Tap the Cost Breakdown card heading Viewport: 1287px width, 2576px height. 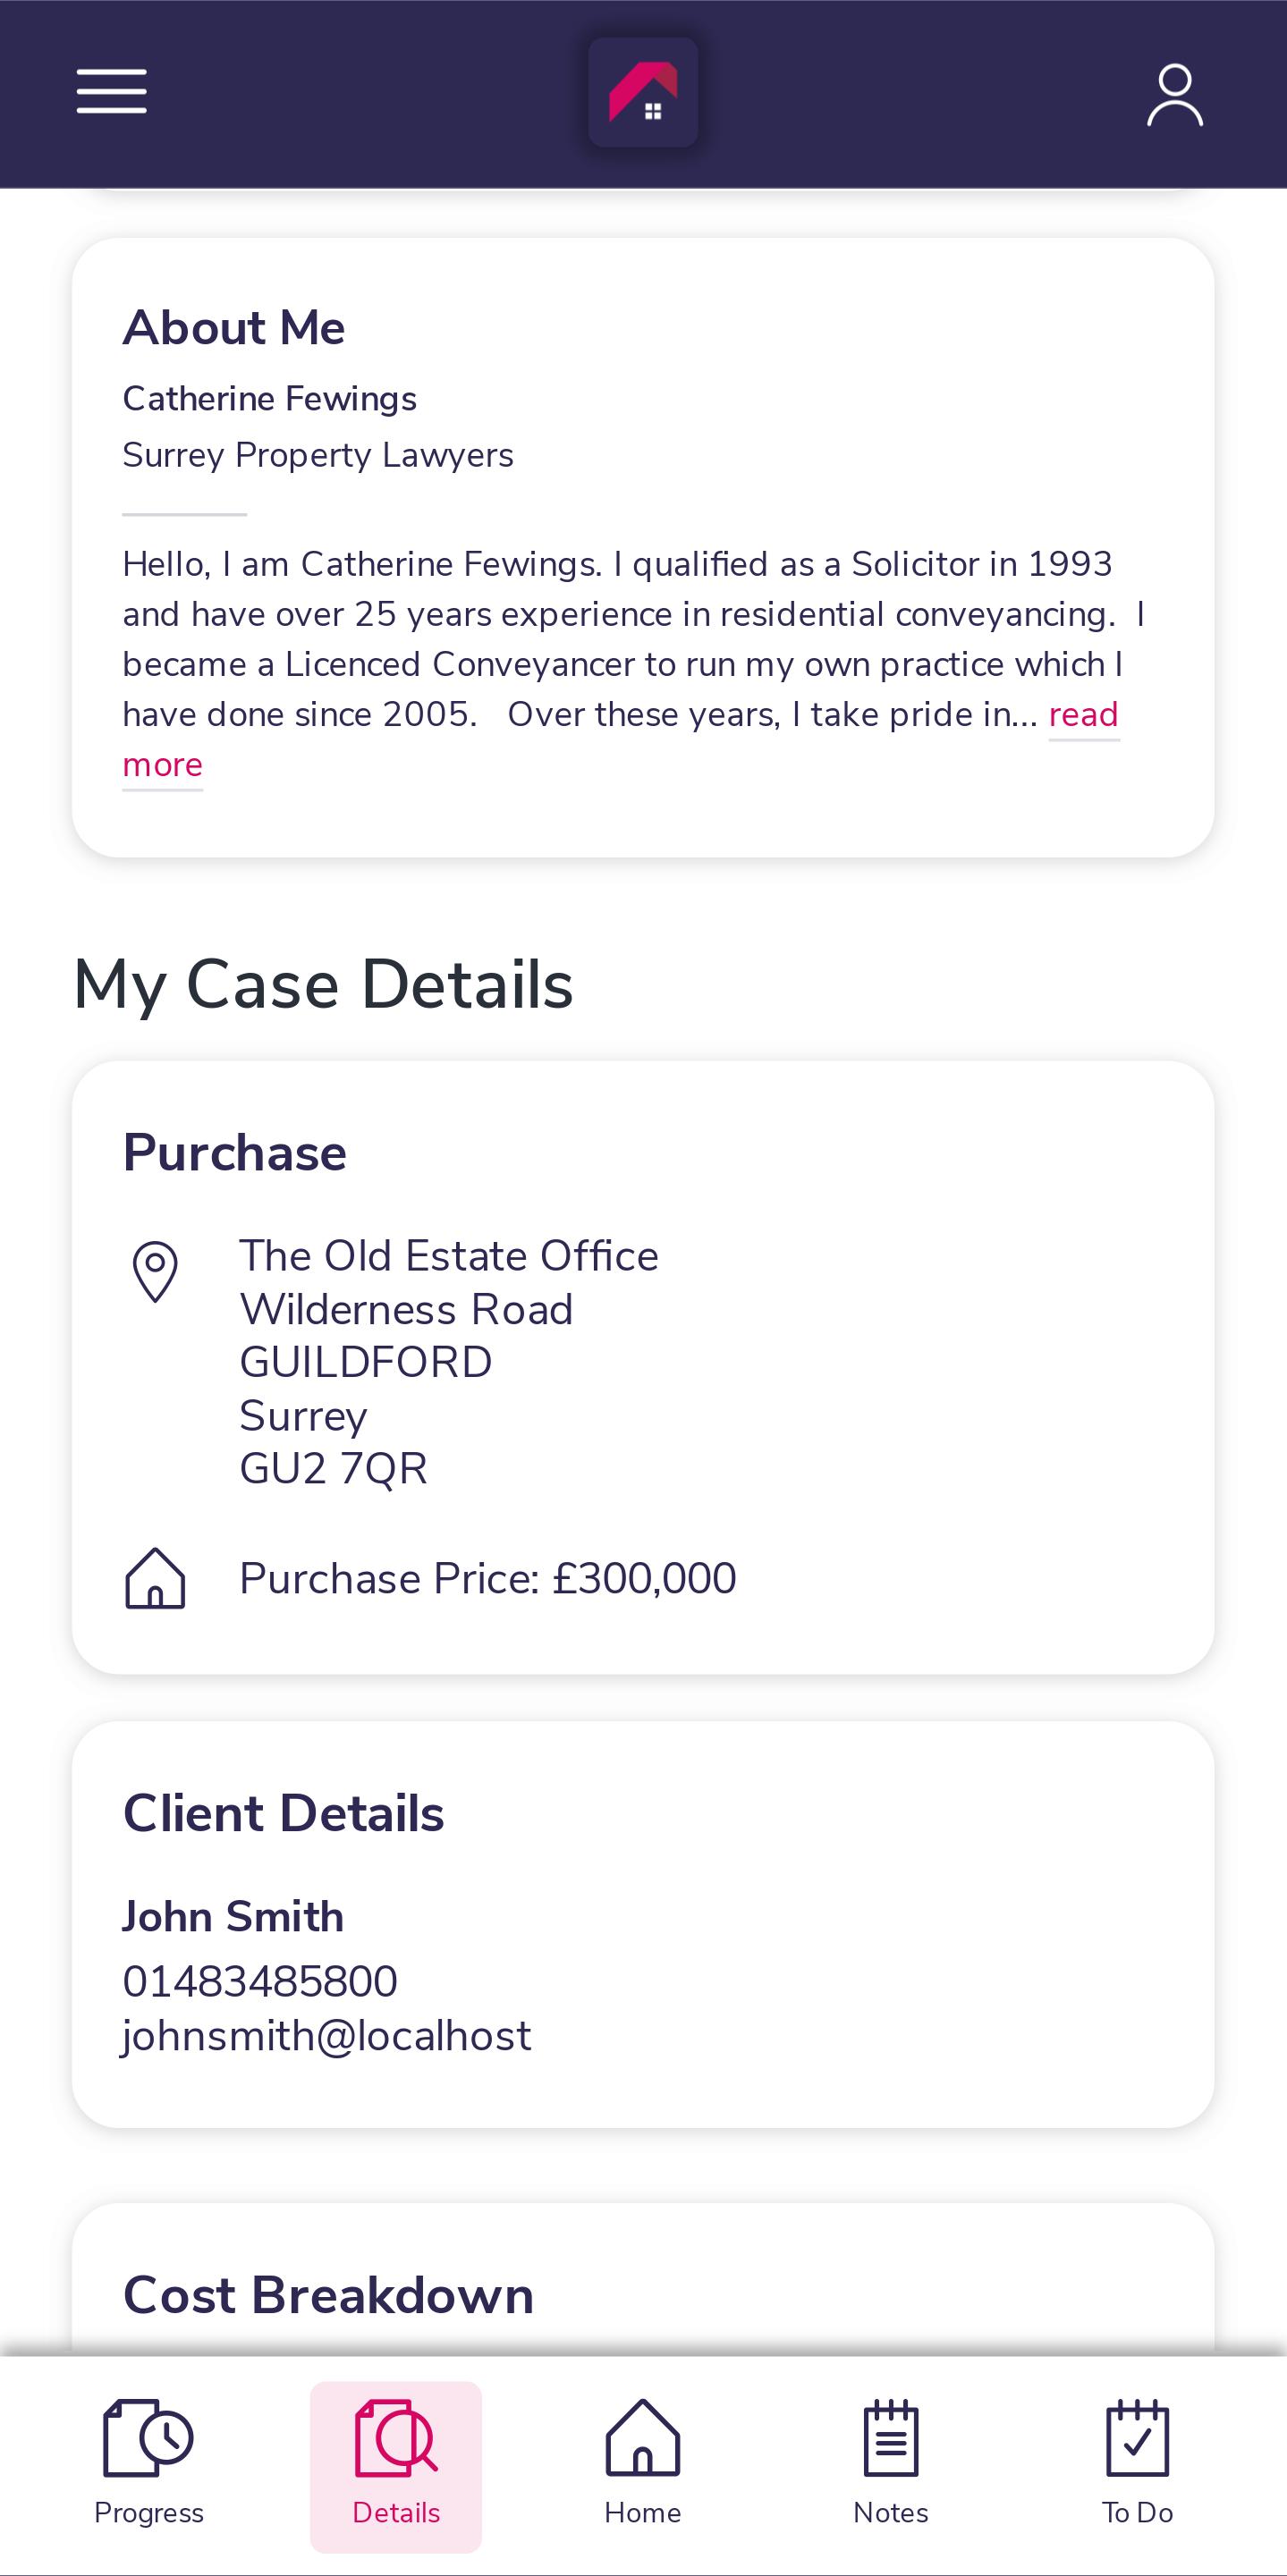(x=328, y=2295)
